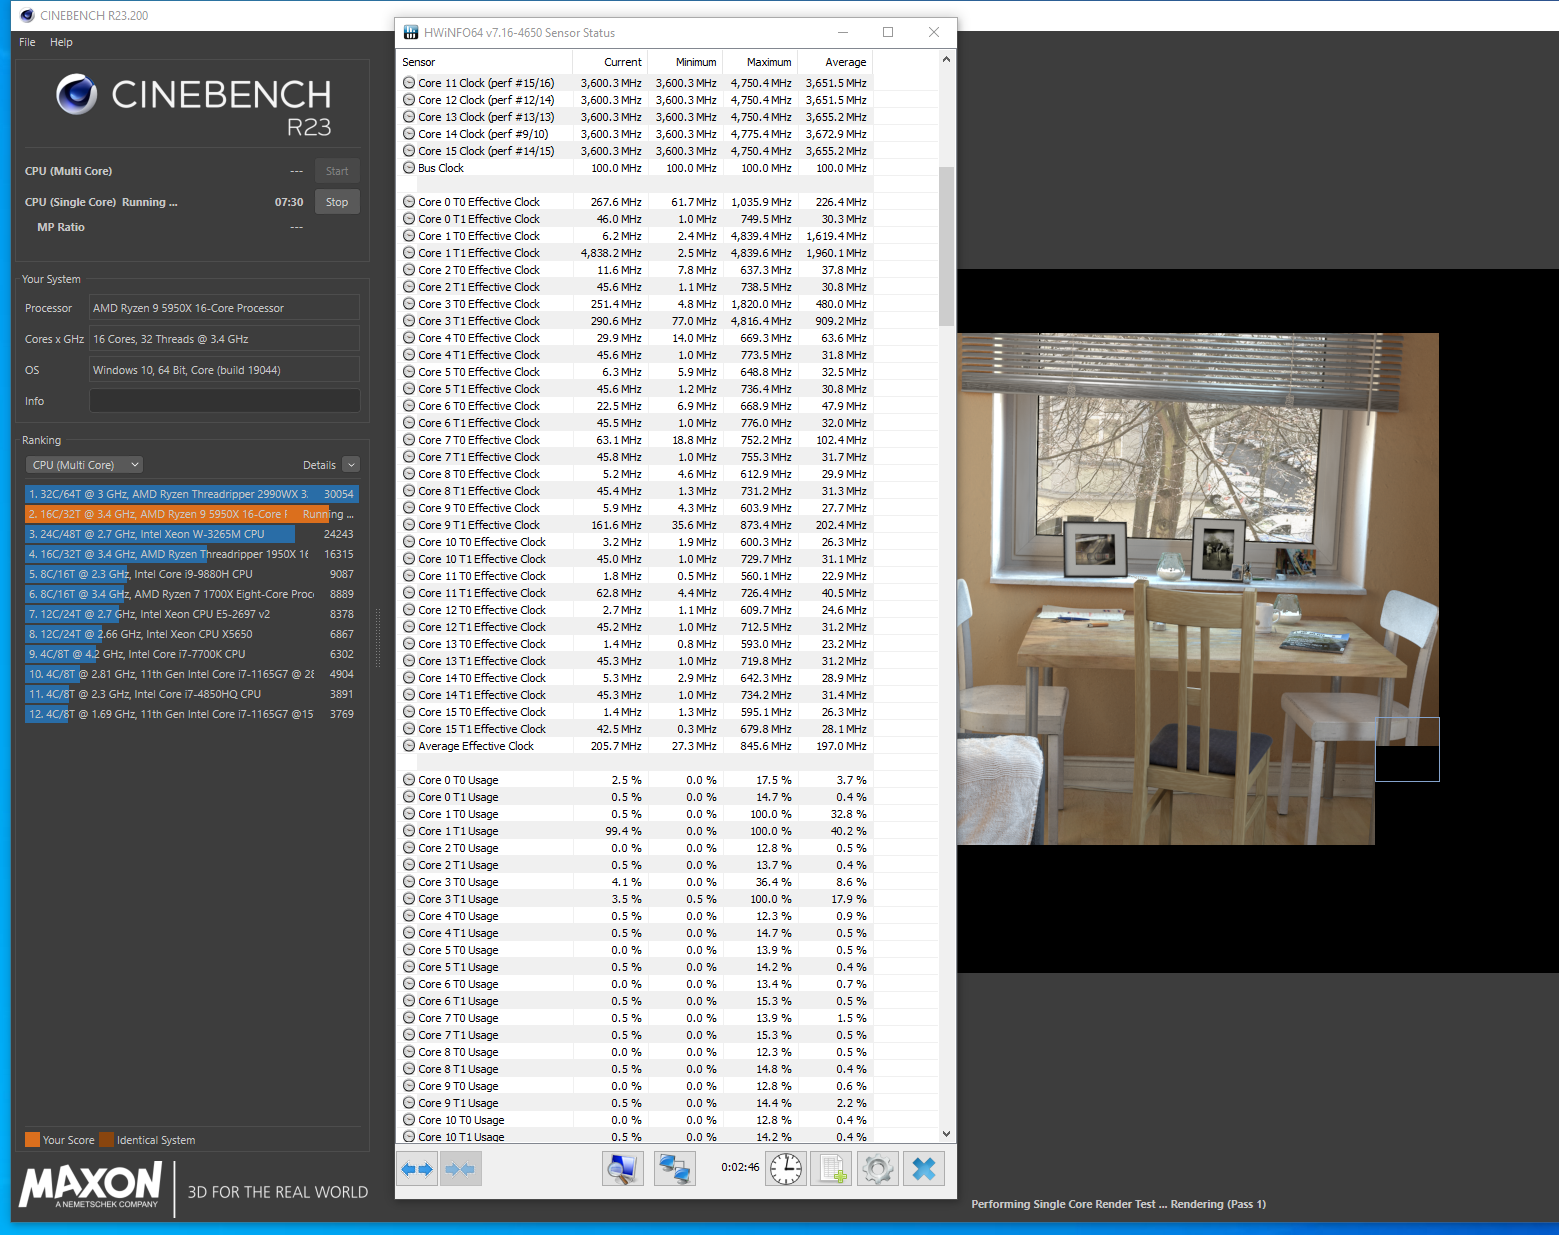The image size is (1559, 1235).
Task: Open the File menu in Cinebench
Action: [x=27, y=42]
